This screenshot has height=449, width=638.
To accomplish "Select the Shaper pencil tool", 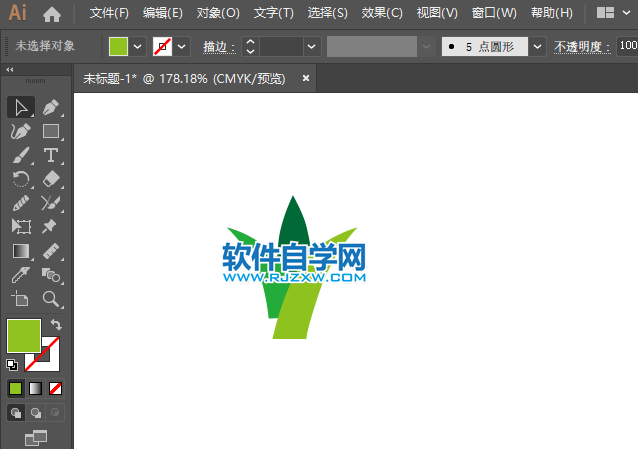I will [x=21, y=203].
